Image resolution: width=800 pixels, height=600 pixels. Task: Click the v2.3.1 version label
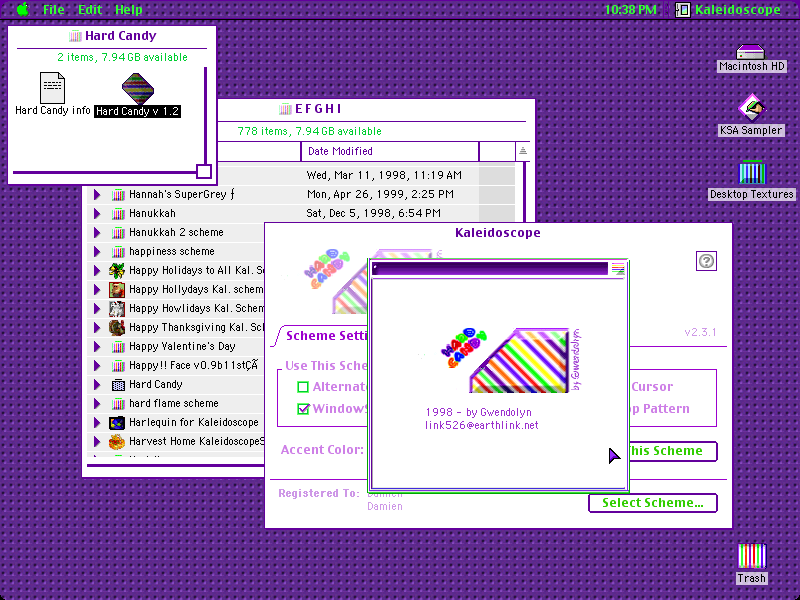pos(700,332)
